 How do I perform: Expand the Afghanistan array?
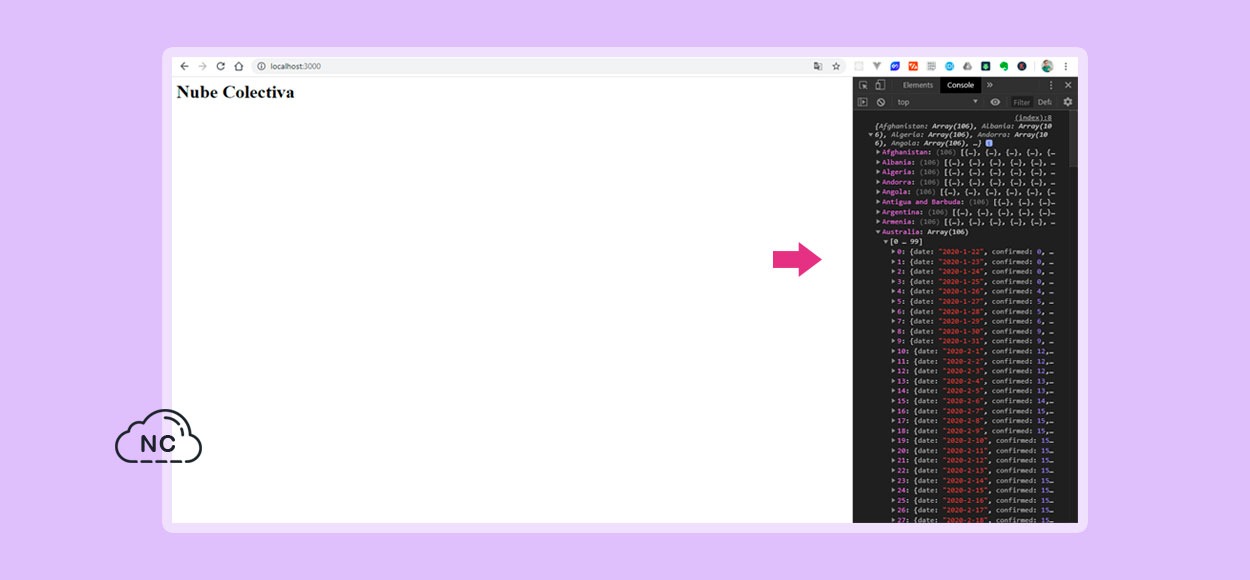pyautogui.click(x=879, y=152)
